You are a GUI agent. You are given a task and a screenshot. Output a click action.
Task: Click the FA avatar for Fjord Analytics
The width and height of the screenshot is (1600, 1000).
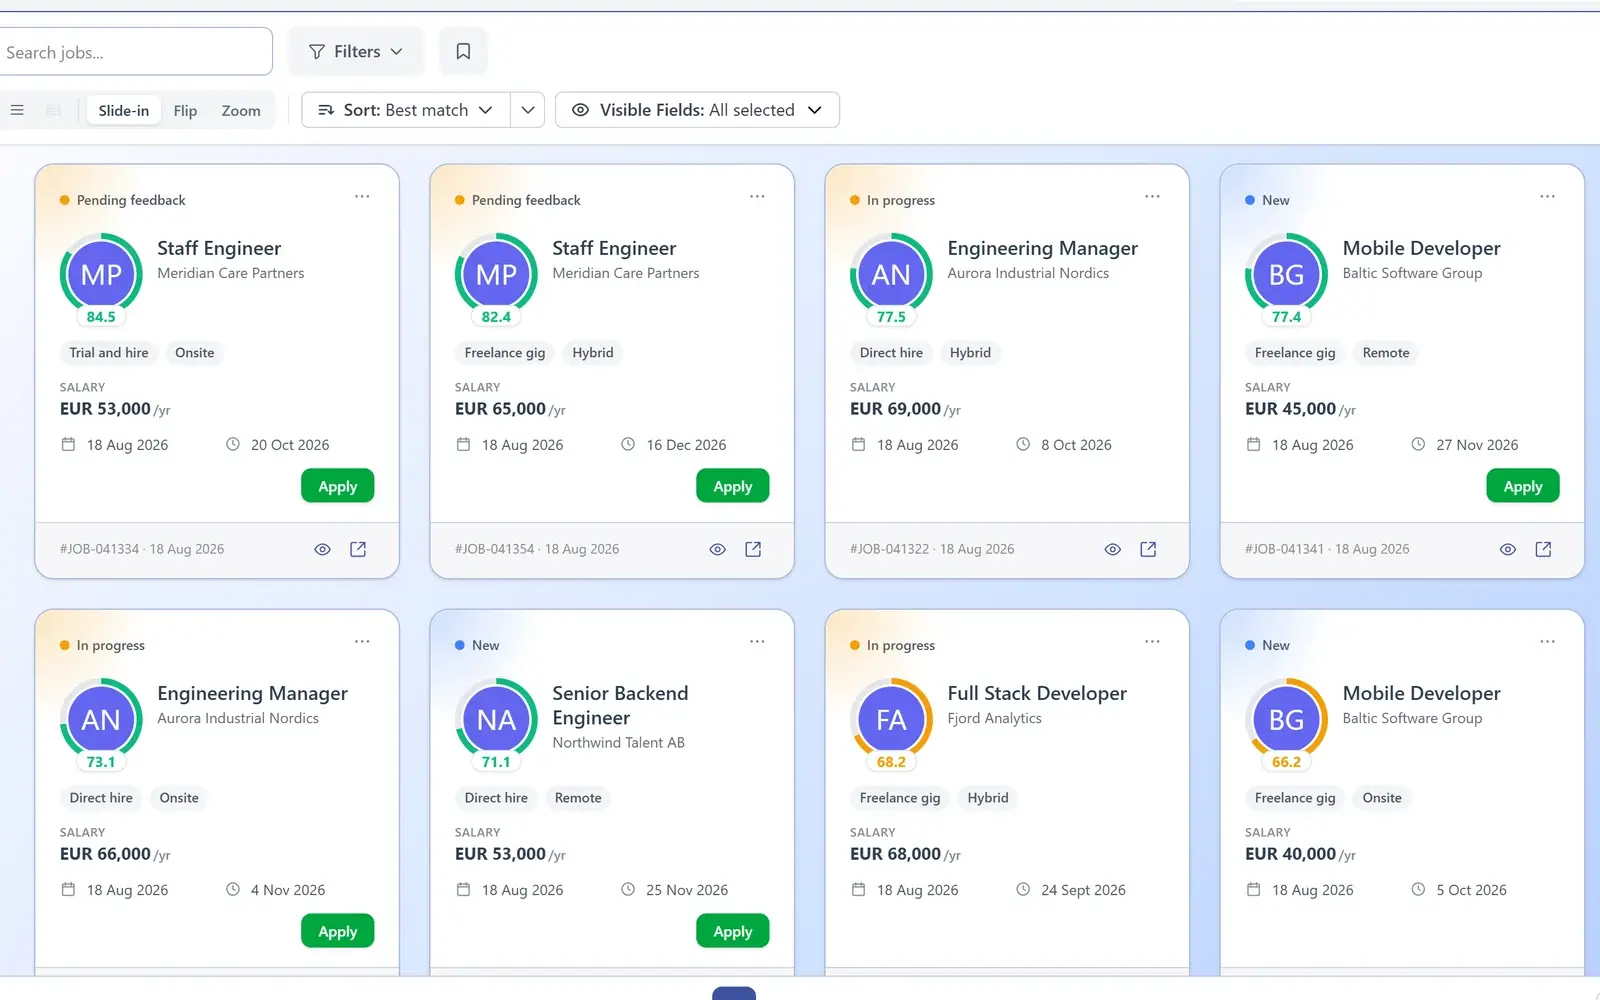891,720
